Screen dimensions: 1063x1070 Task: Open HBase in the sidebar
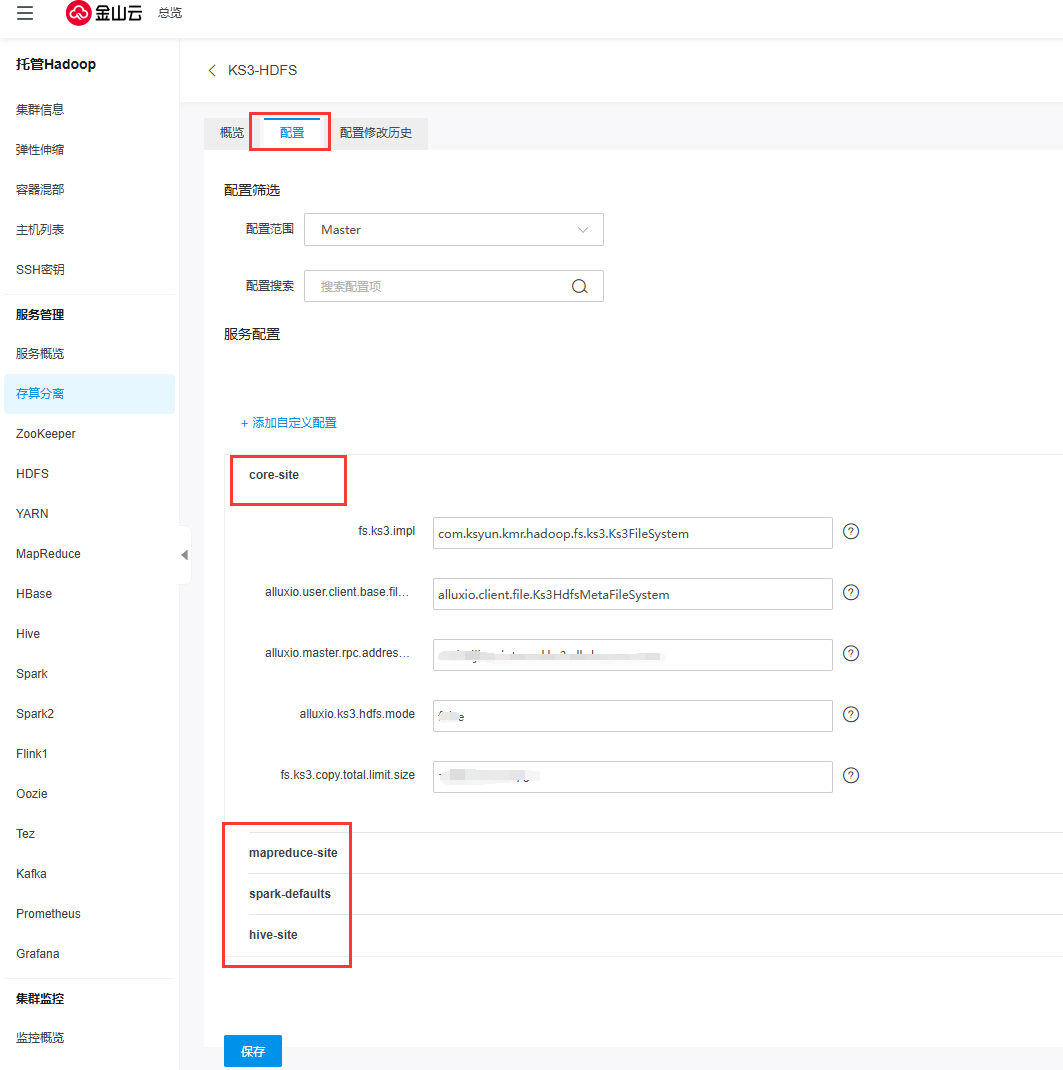coord(34,594)
